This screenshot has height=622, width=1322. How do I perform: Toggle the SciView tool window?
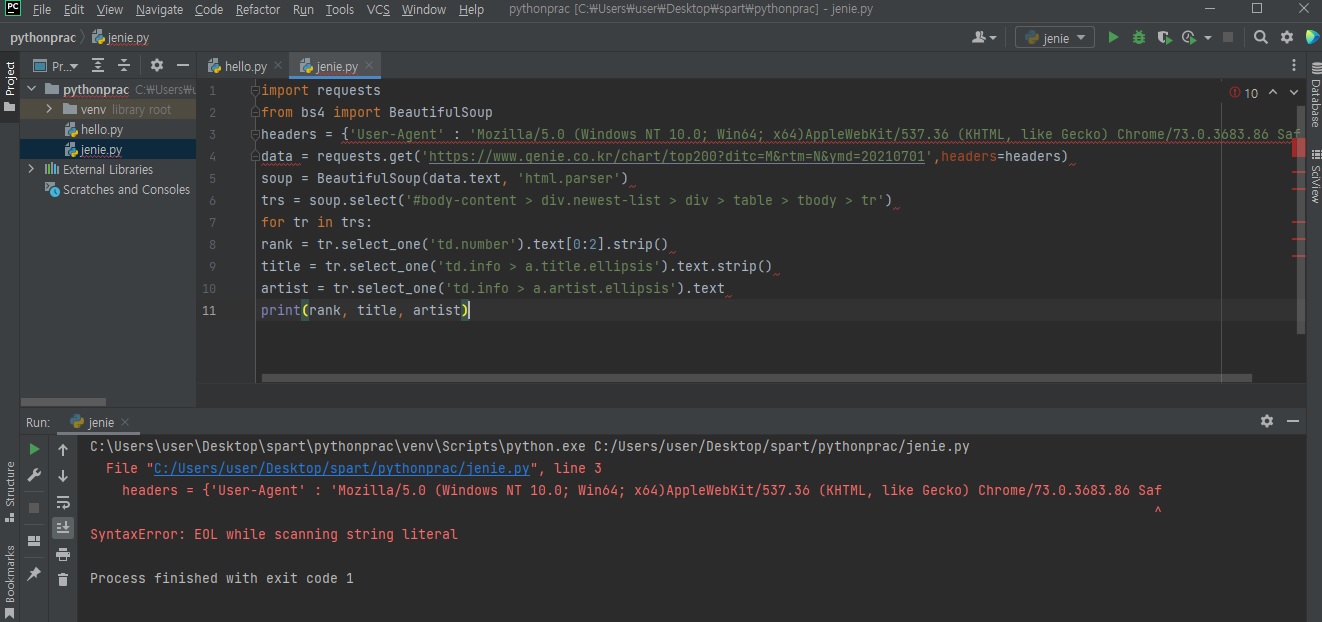pyautogui.click(x=1314, y=176)
